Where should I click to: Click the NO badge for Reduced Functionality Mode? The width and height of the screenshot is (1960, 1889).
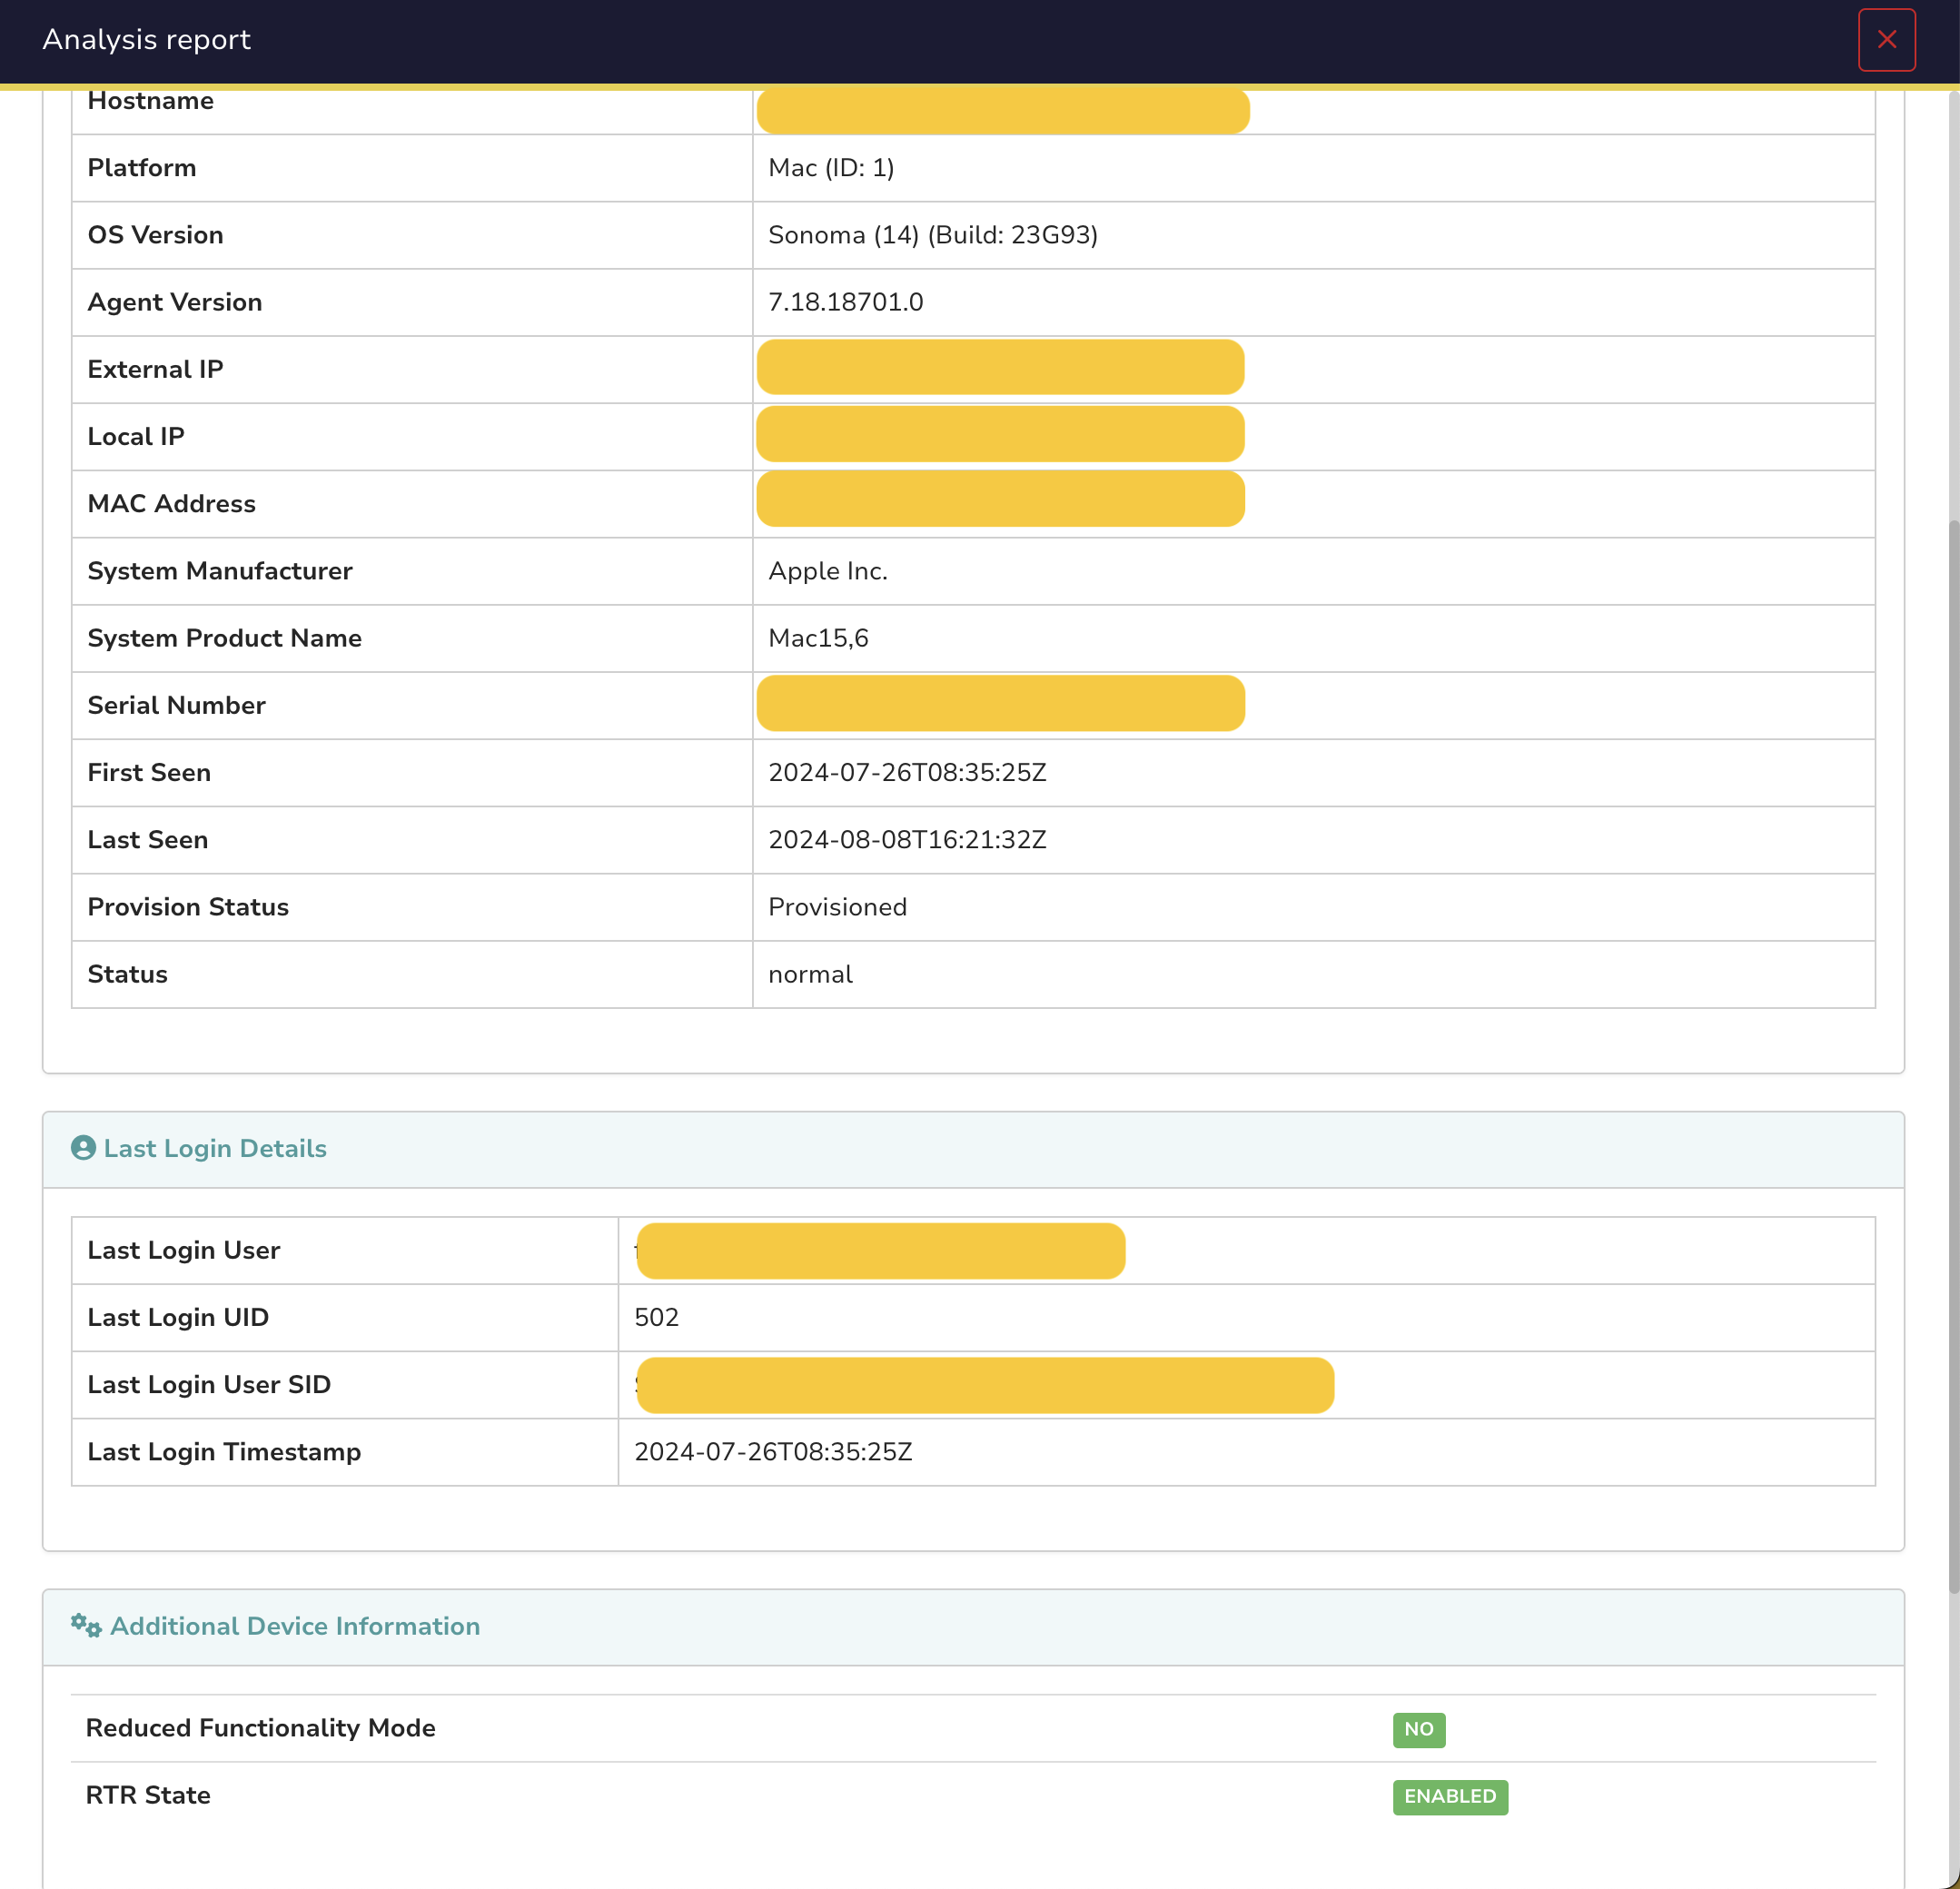point(1418,1729)
